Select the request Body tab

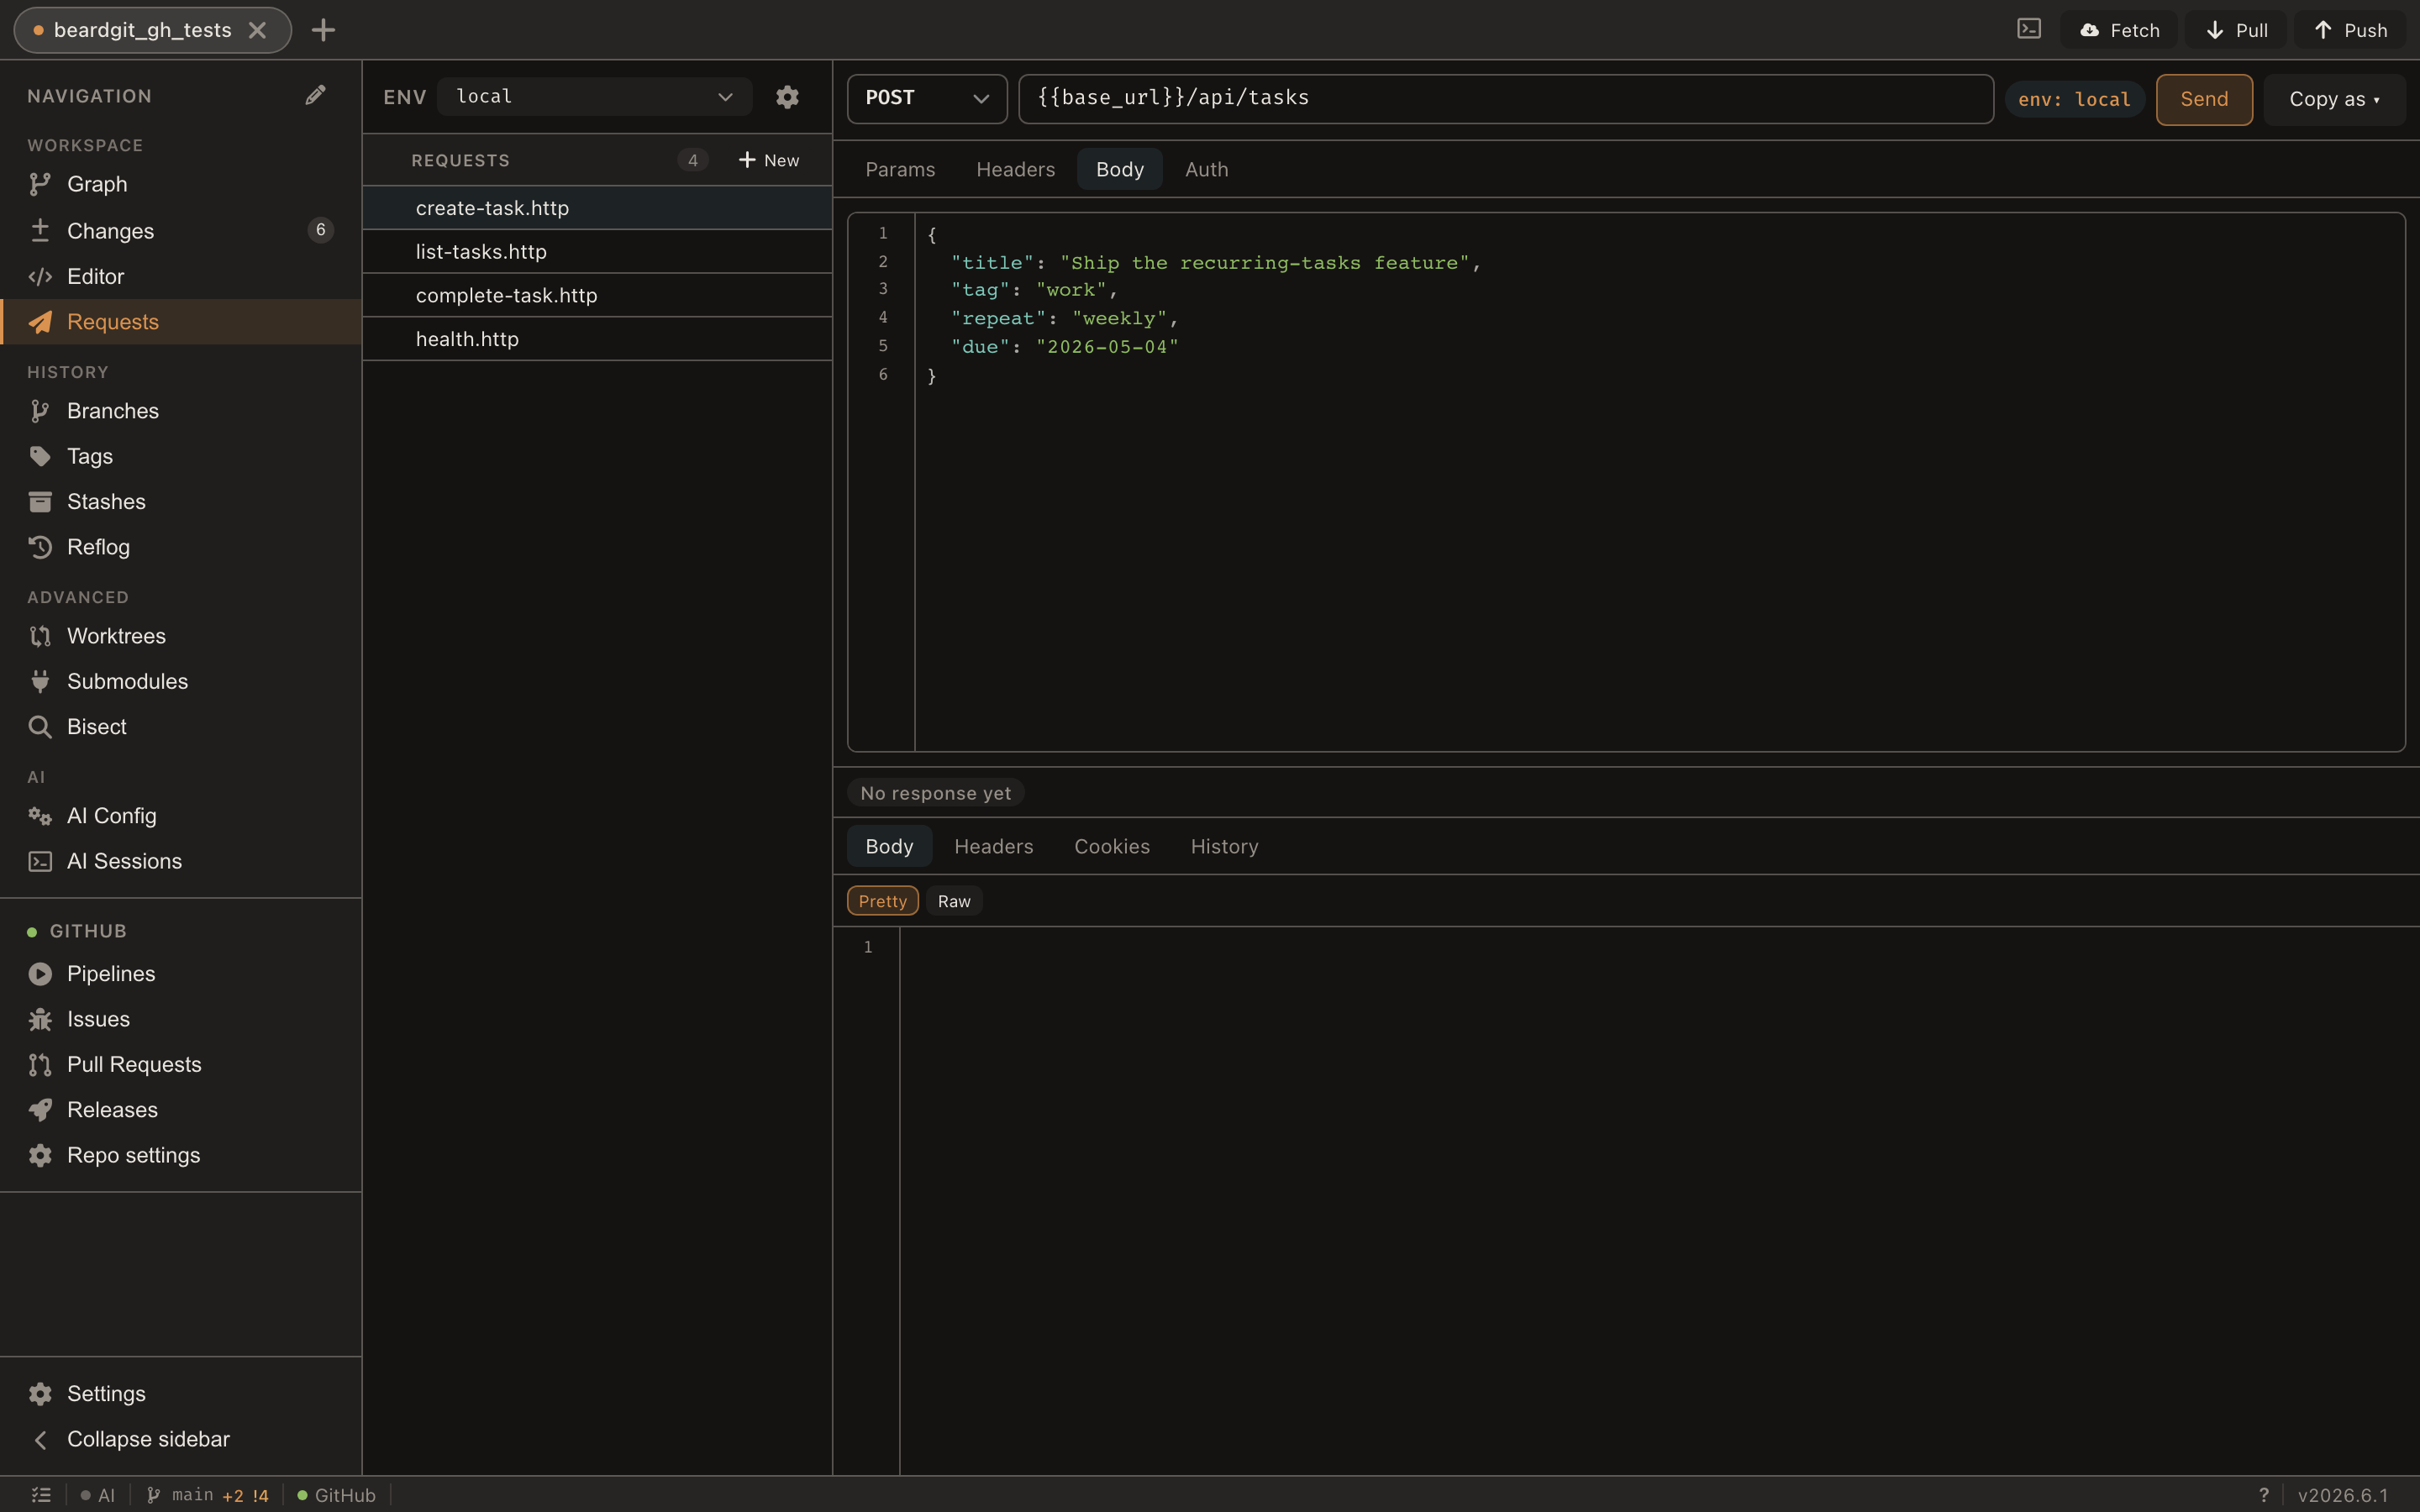1119,169
